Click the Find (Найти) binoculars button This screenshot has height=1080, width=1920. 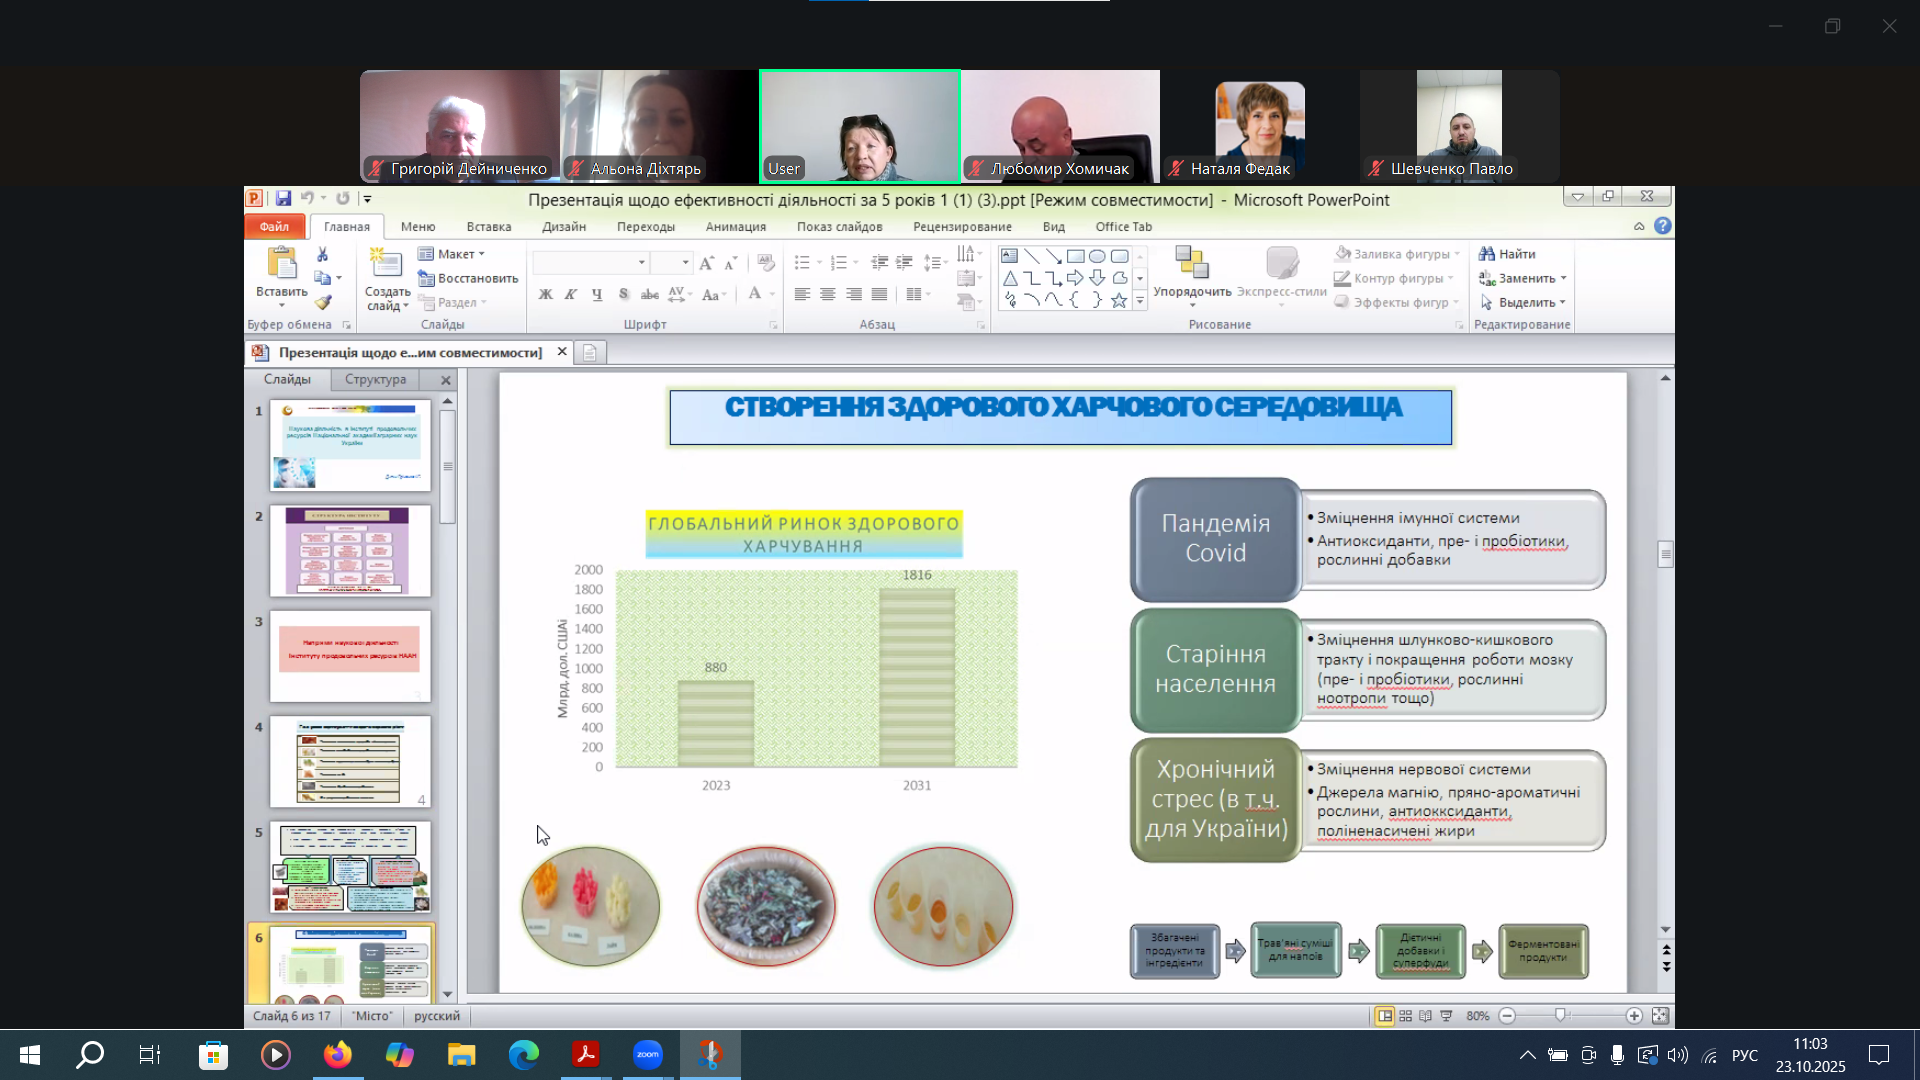coord(1507,254)
